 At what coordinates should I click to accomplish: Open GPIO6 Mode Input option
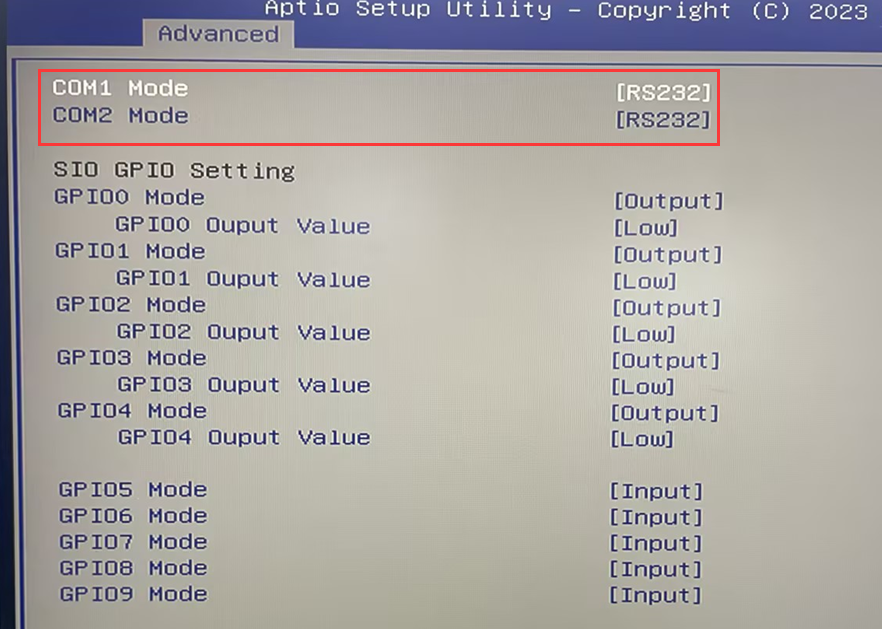coord(656,518)
